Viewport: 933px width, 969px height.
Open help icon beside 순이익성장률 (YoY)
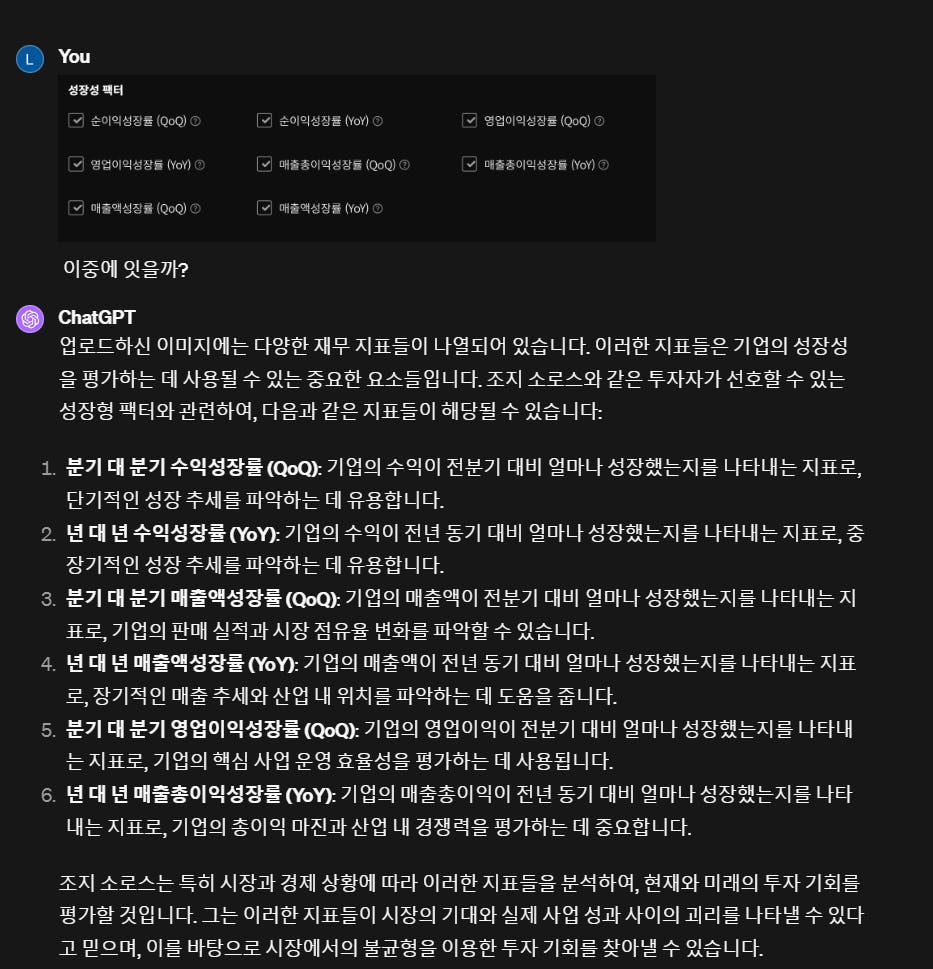[x=378, y=121]
